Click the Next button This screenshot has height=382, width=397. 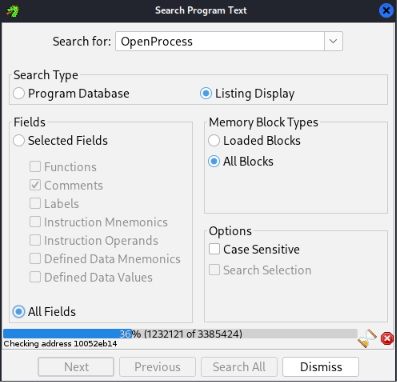pos(76,367)
